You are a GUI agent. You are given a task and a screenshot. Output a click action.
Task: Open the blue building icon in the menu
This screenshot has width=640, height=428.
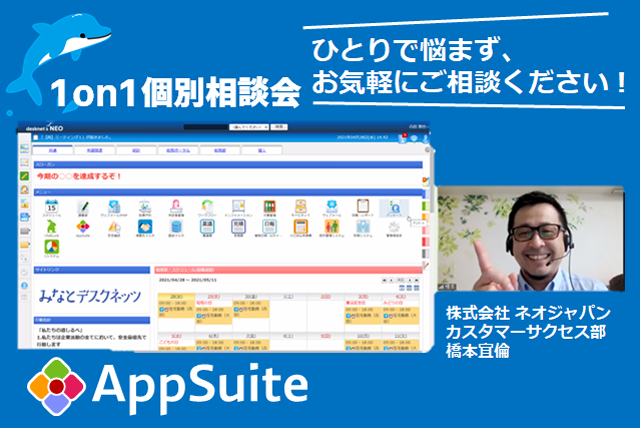coord(362,226)
